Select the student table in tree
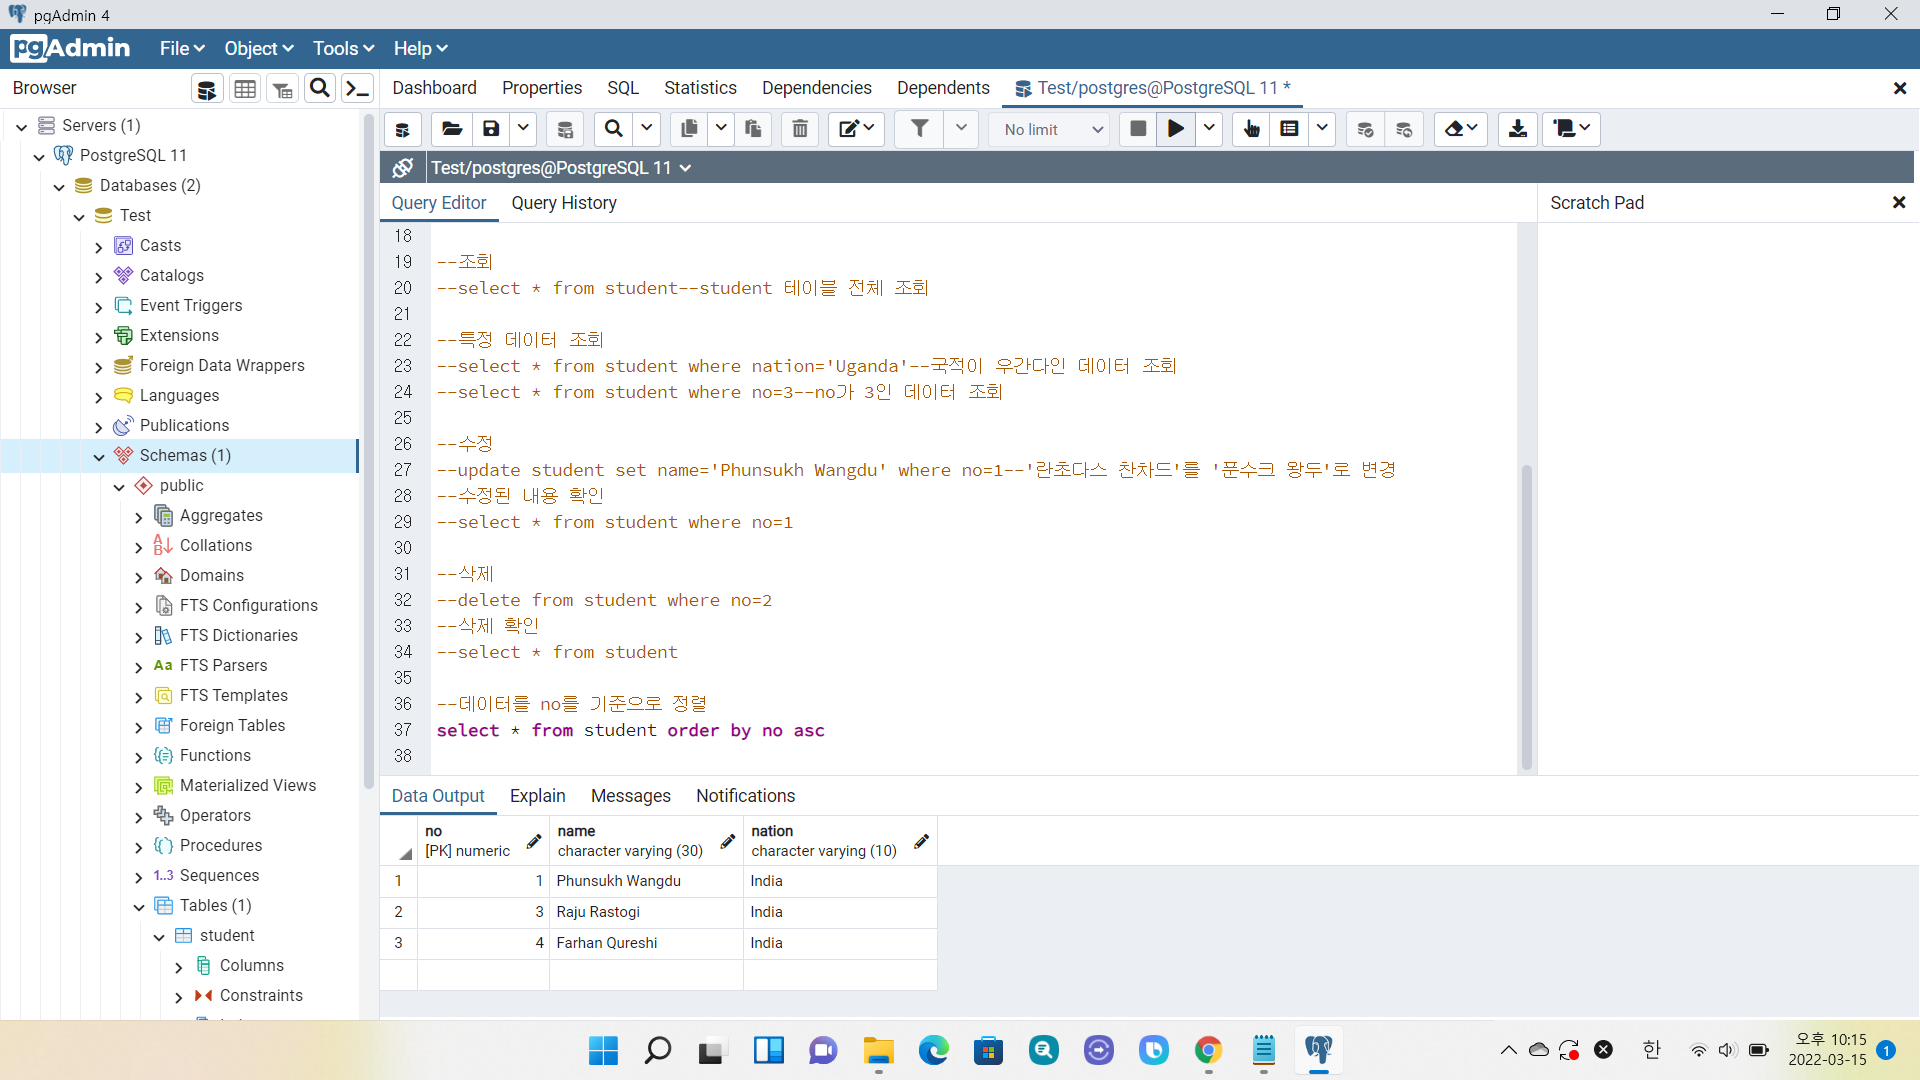The height and width of the screenshot is (1080, 1920). coord(227,936)
